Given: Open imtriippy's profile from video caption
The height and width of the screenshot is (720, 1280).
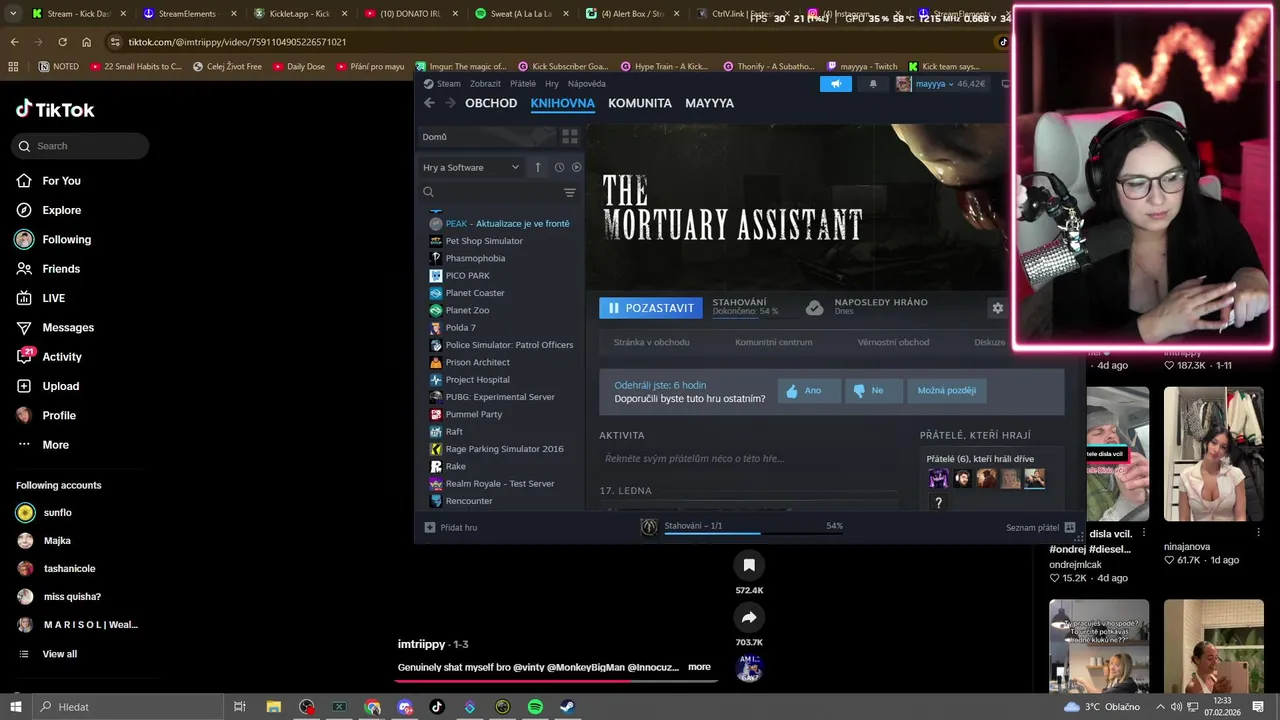Looking at the screenshot, I should 422,644.
